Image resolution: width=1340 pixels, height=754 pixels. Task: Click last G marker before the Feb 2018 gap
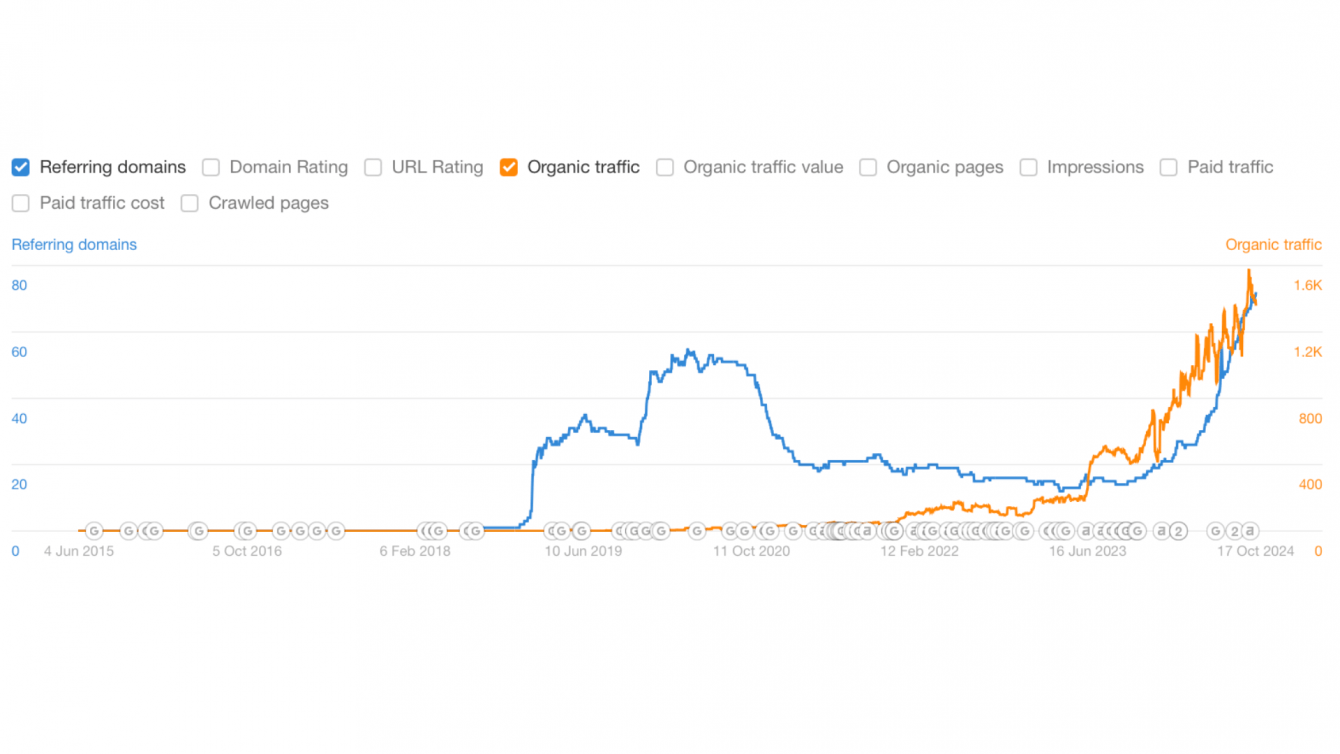point(336,531)
